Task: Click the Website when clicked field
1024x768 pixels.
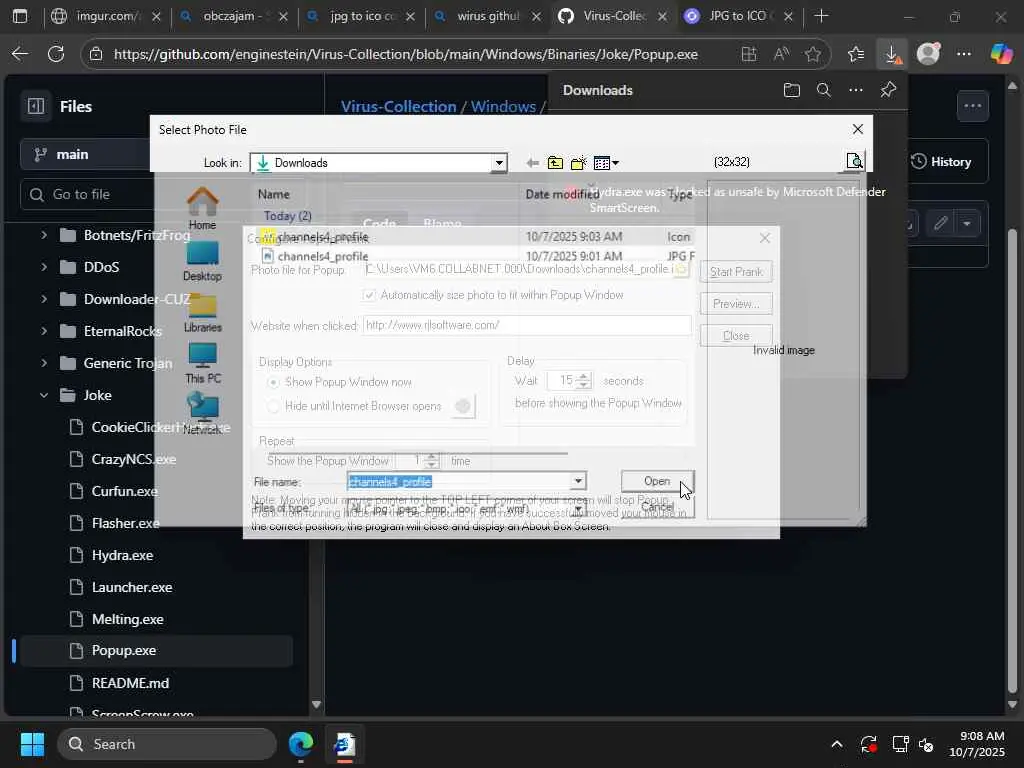Action: click(x=526, y=325)
